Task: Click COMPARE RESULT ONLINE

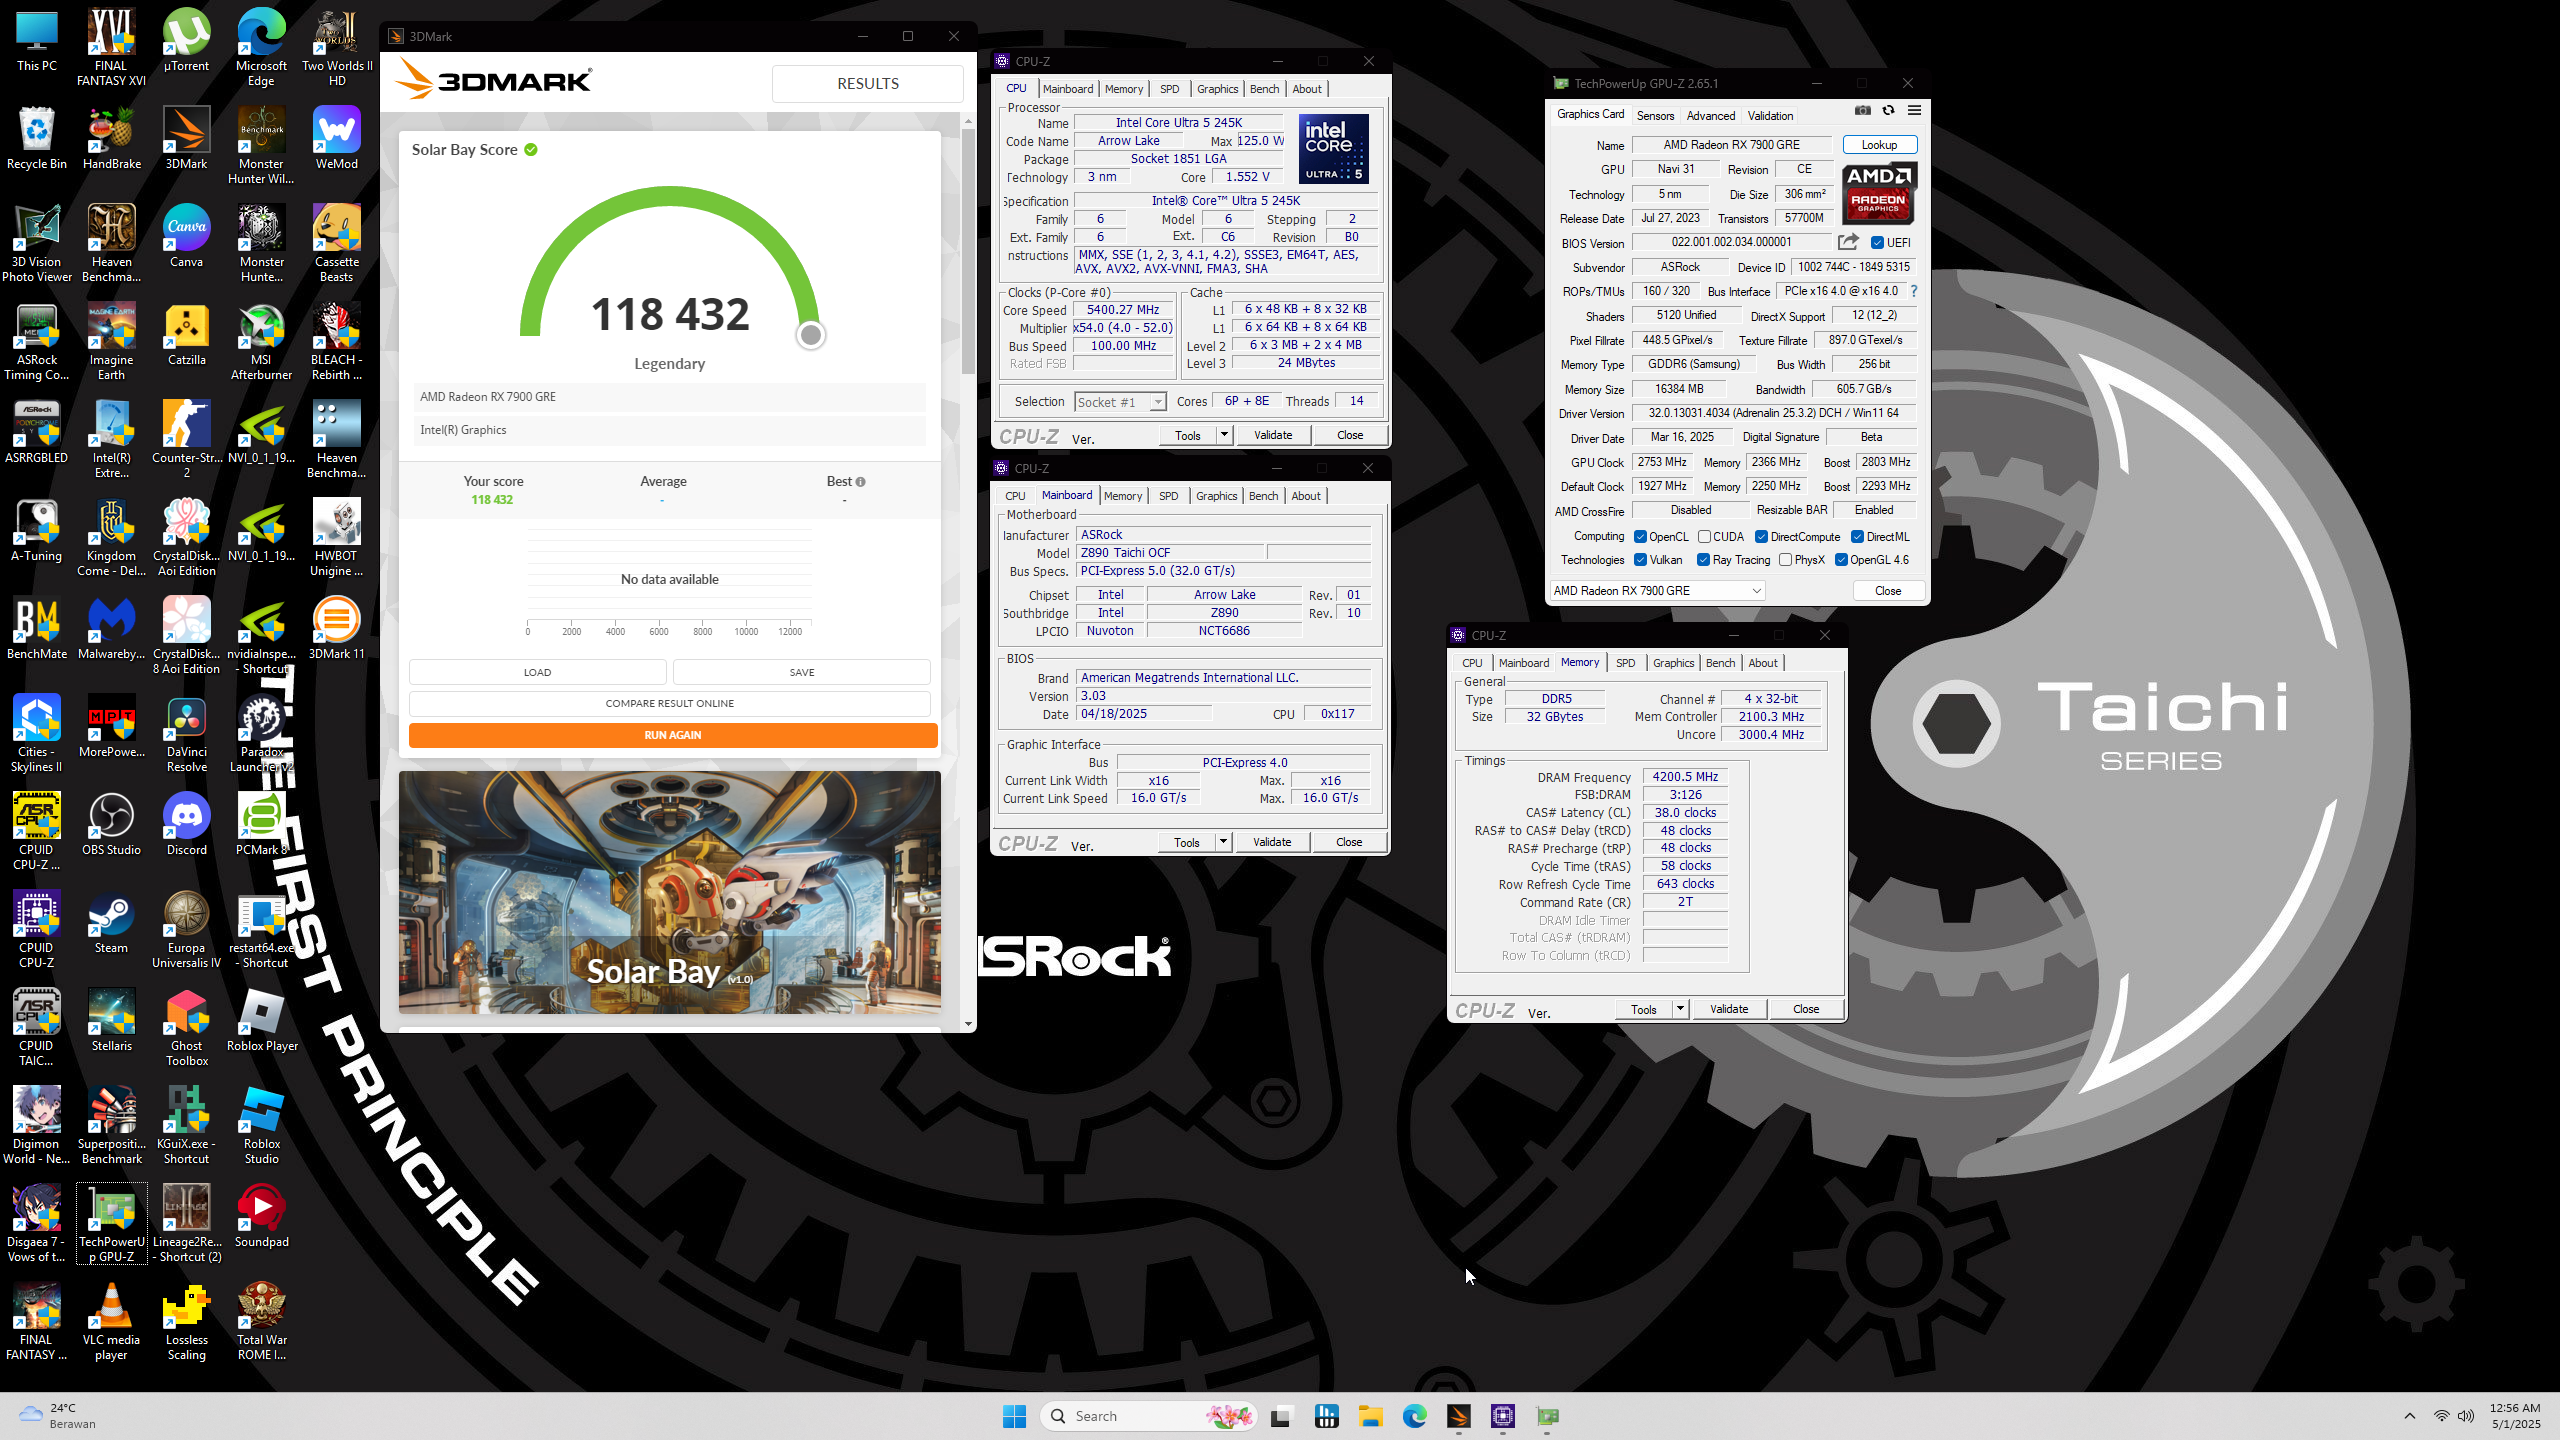Action: coord(670,703)
